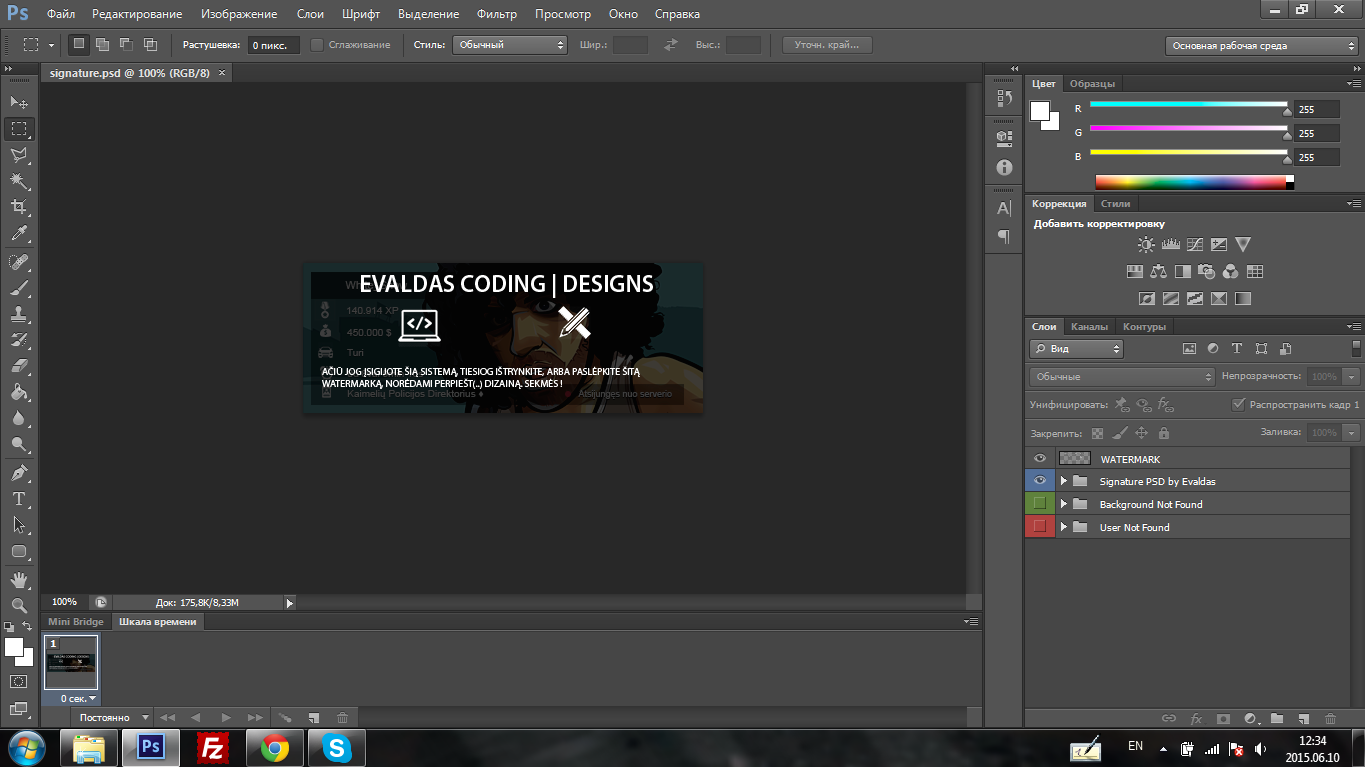Show the Background Not Found group
Image resolution: width=1365 pixels, height=767 pixels.
1039,504
